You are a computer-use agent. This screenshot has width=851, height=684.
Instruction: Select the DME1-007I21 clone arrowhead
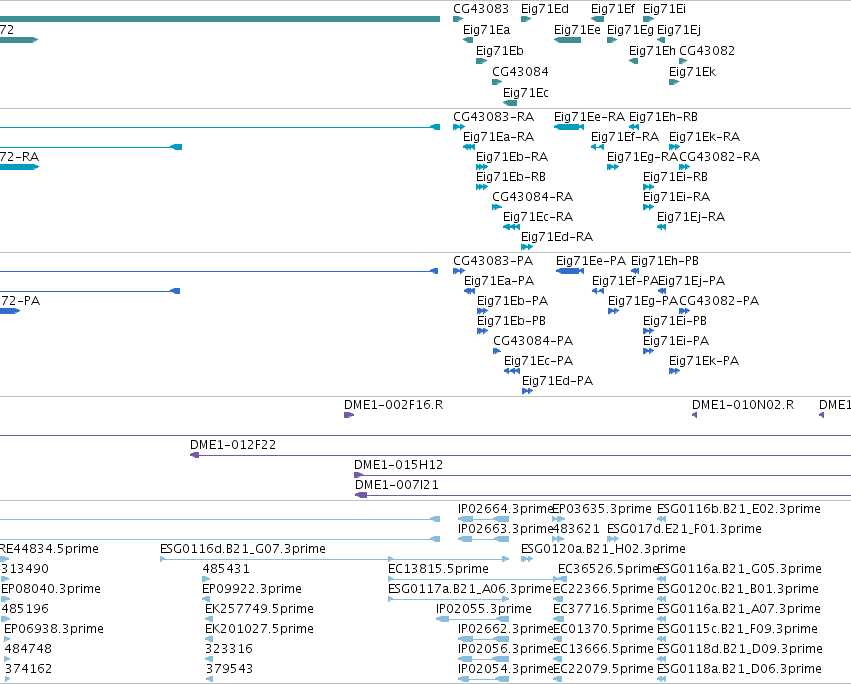pyautogui.click(x=361, y=495)
